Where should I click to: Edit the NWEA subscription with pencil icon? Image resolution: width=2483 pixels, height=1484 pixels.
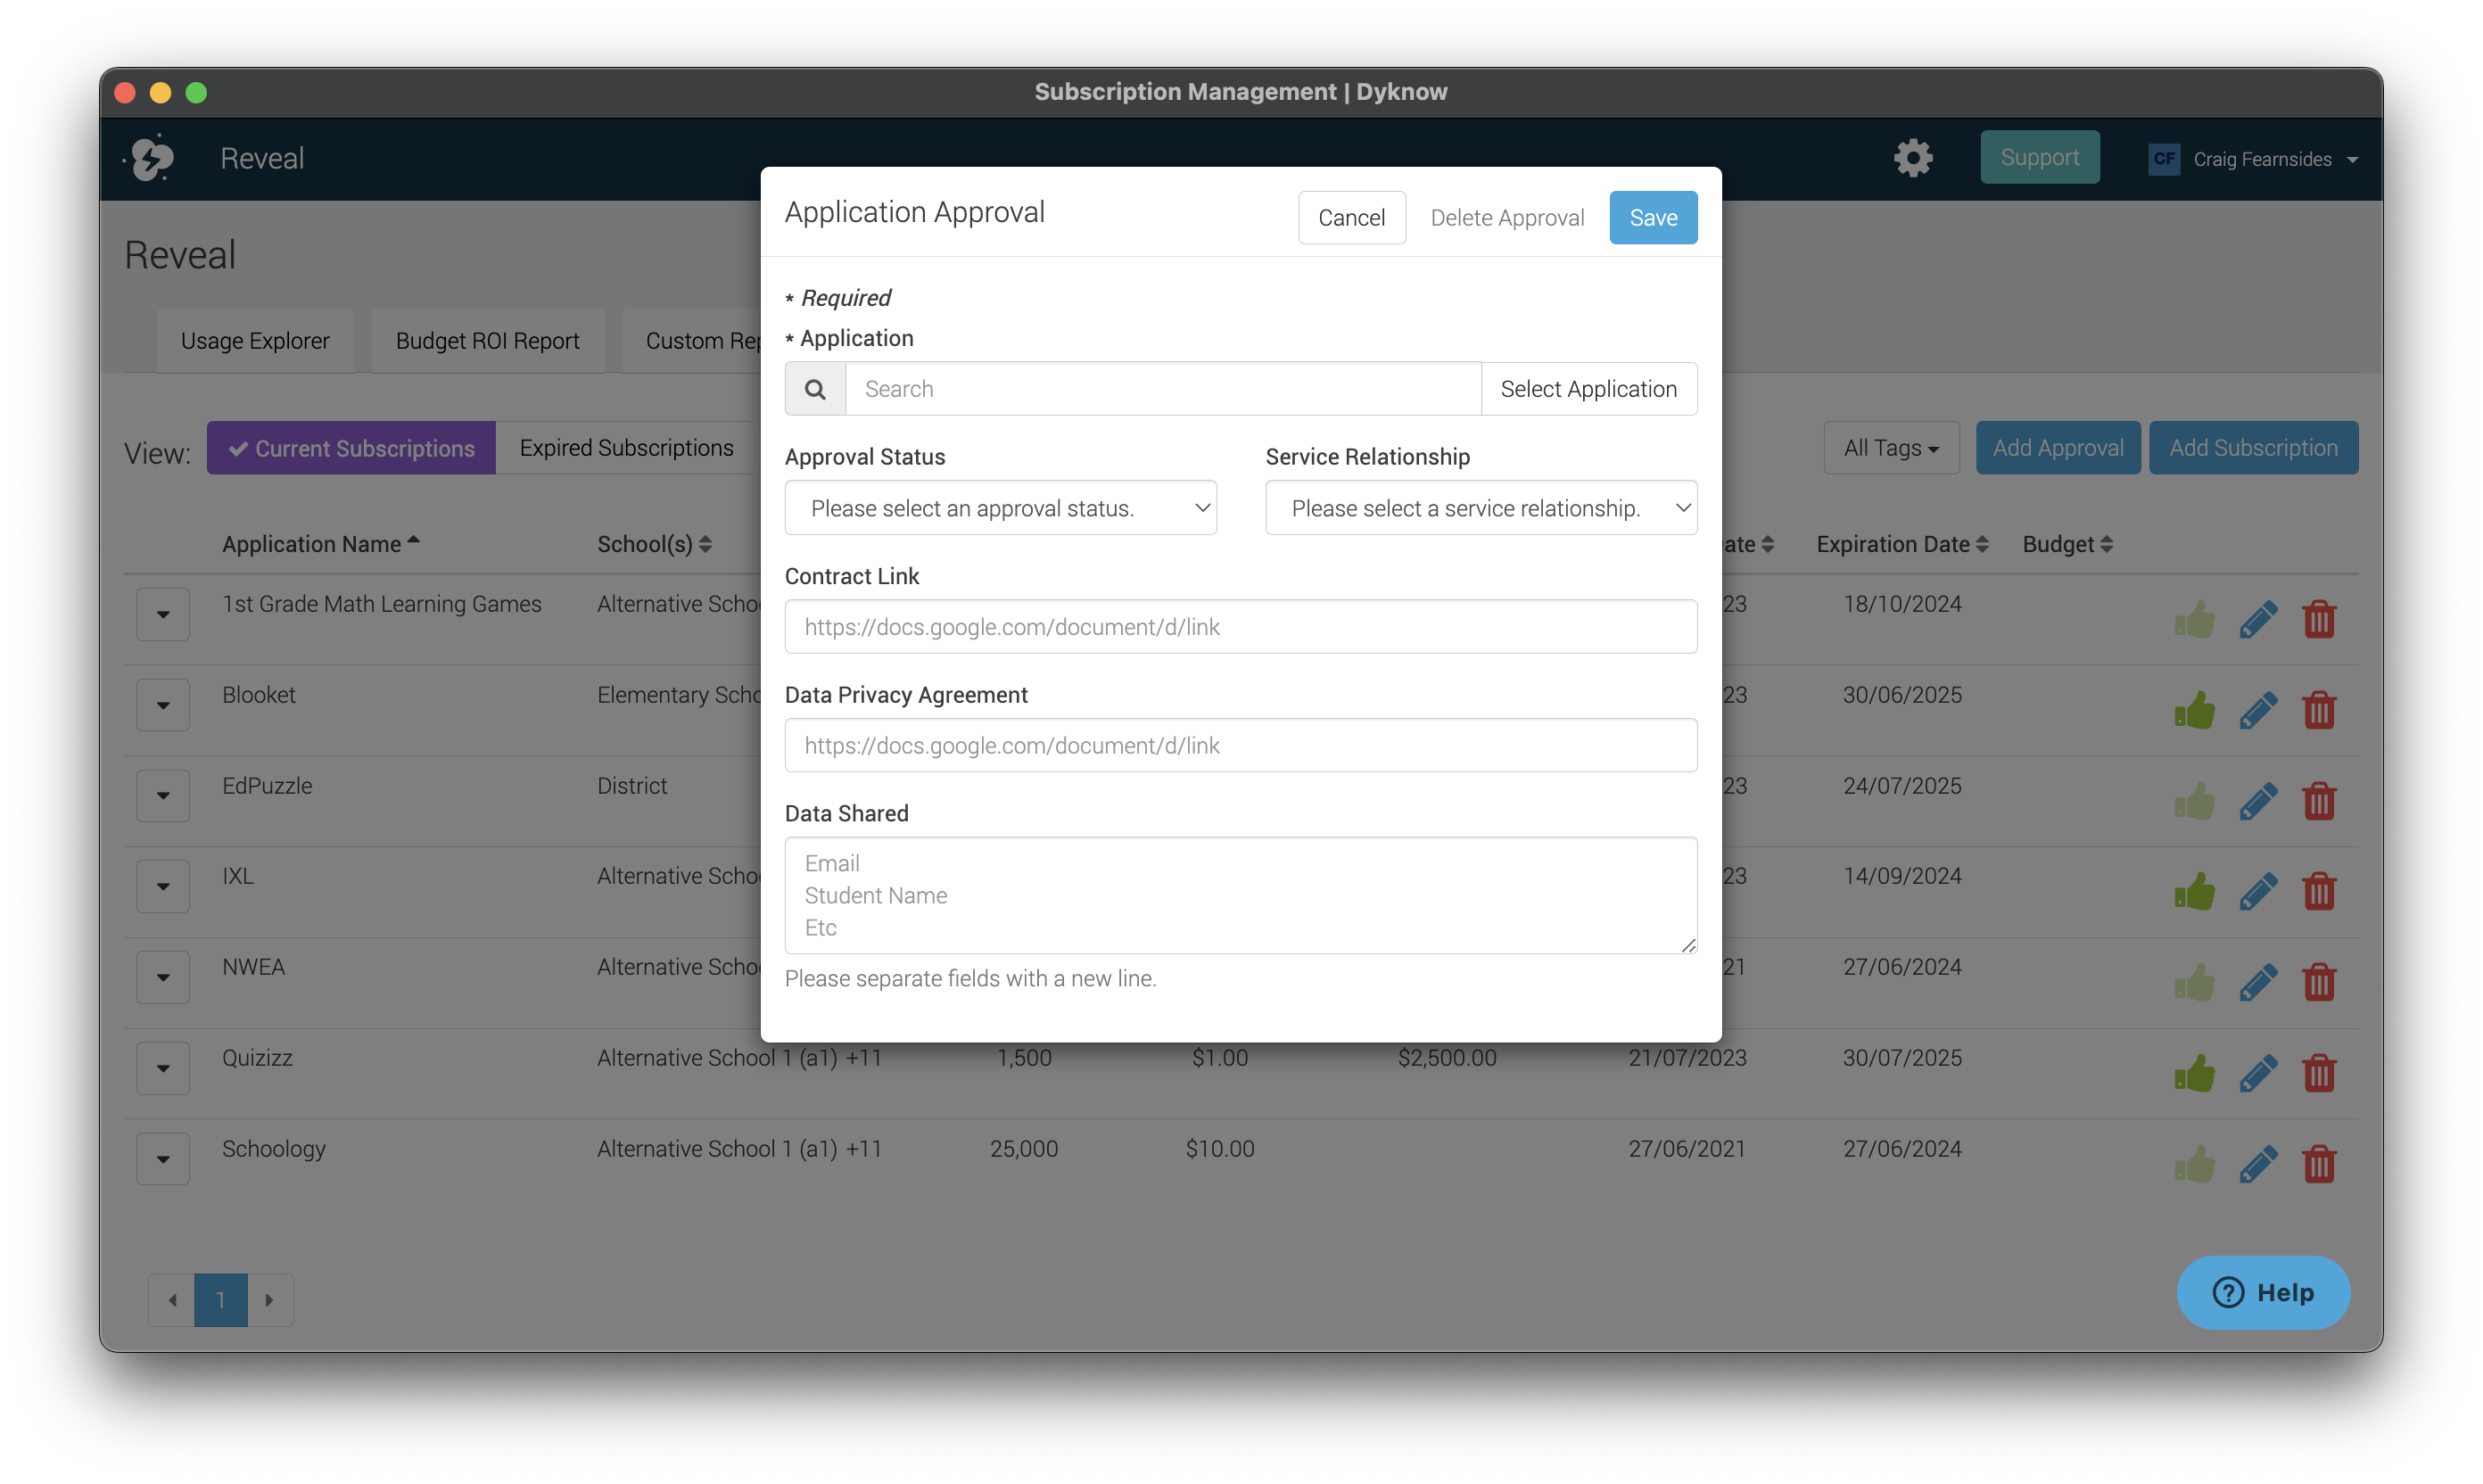tap(2258, 983)
